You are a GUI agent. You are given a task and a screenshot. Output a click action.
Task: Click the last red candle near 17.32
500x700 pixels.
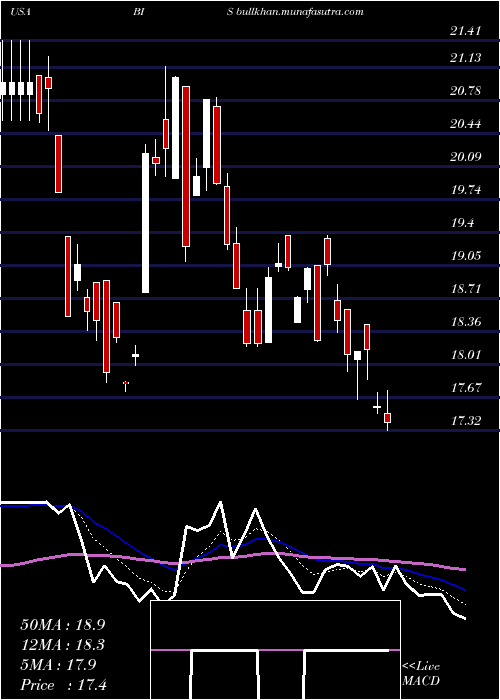pos(388,418)
